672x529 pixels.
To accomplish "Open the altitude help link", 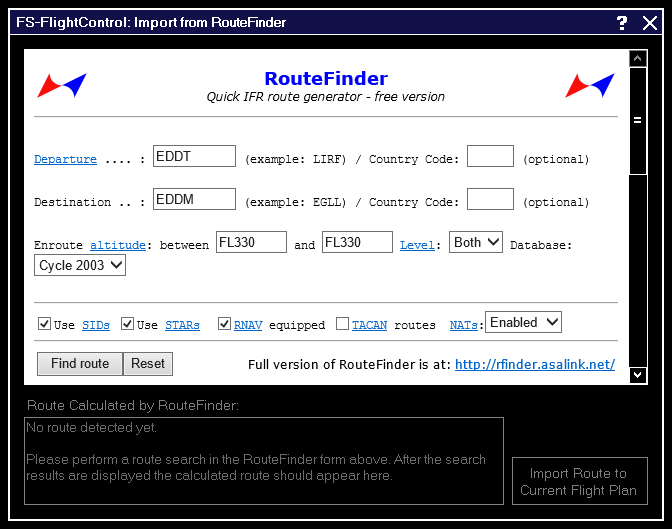I will click(118, 245).
